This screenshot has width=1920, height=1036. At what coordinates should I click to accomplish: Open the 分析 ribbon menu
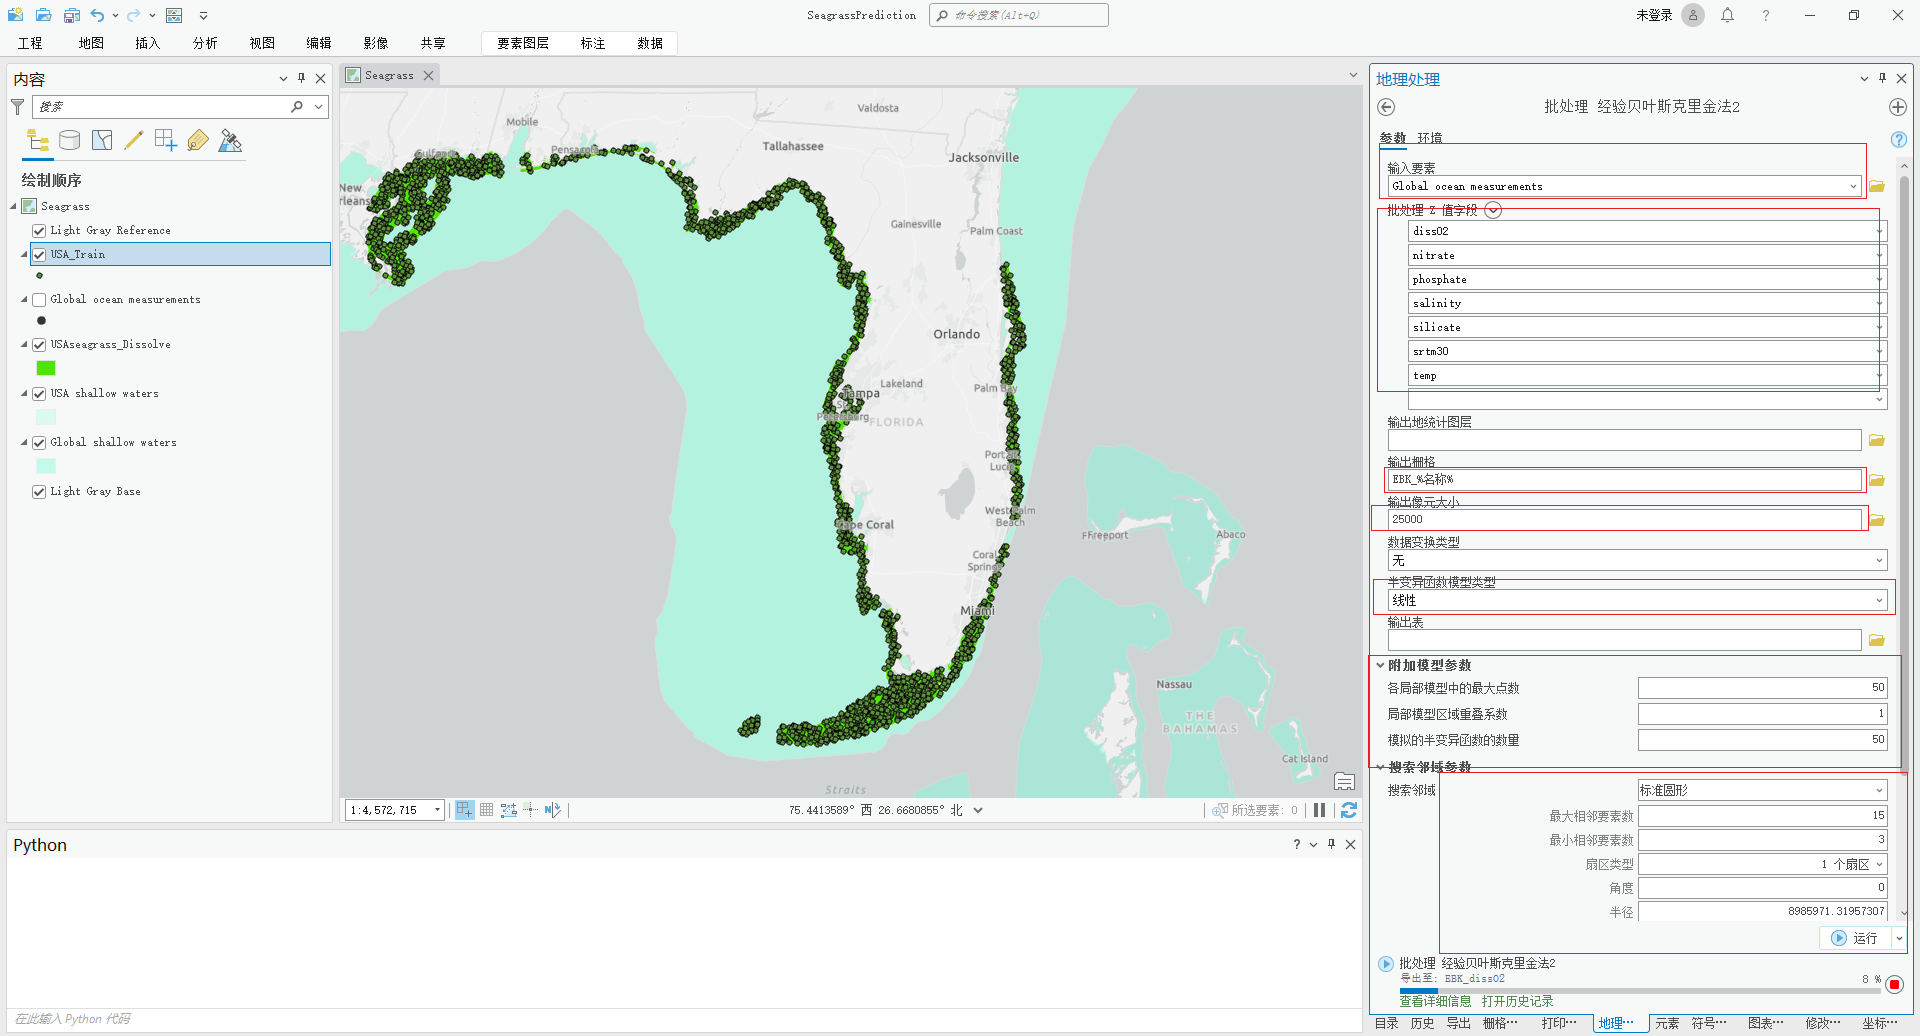[x=204, y=43]
